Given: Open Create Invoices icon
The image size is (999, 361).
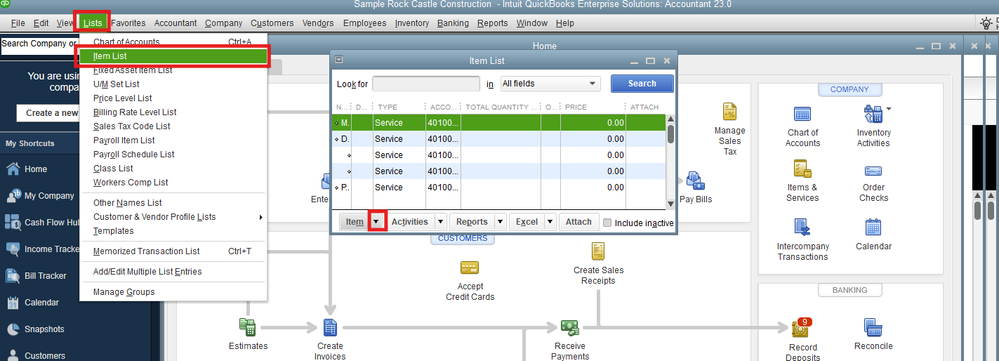Looking at the screenshot, I should pyautogui.click(x=329, y=328).
